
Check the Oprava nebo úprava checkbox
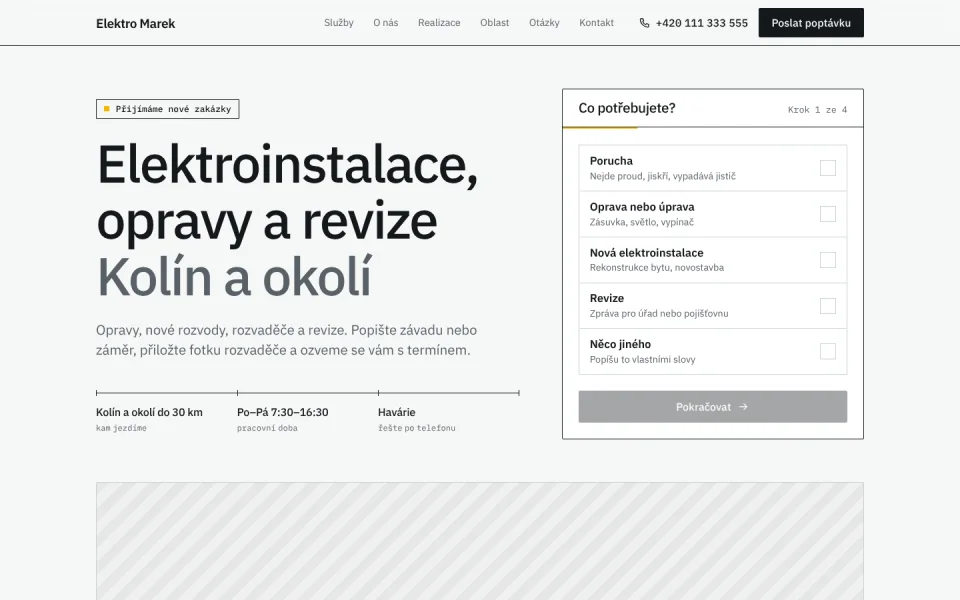(828, 214)
